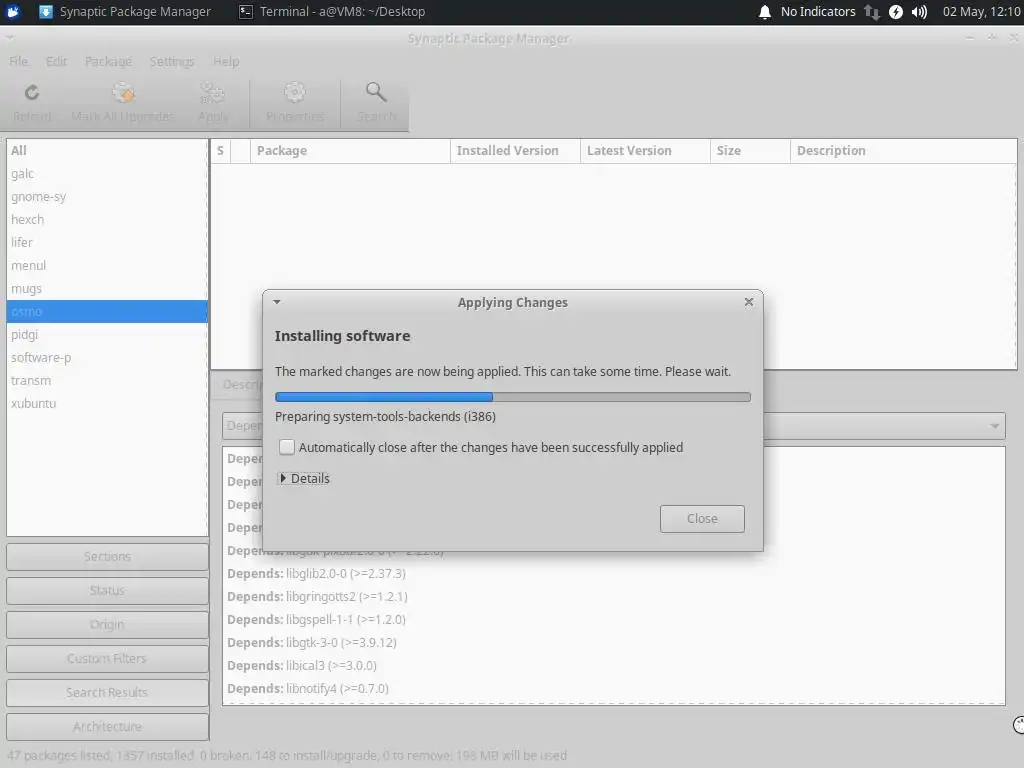Open Synaptic window menu arrow in titlebar
The width and height of the screenshot is (1024, 768).
pos(9,39)
